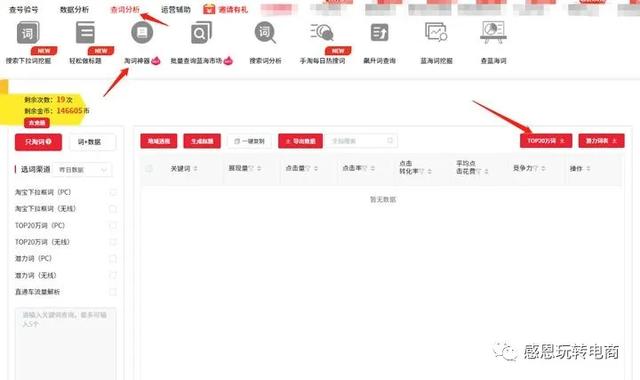Screen dimensions: 640x380
Task: Open the 邀请有礼 menu item
Action: (233, 9)
